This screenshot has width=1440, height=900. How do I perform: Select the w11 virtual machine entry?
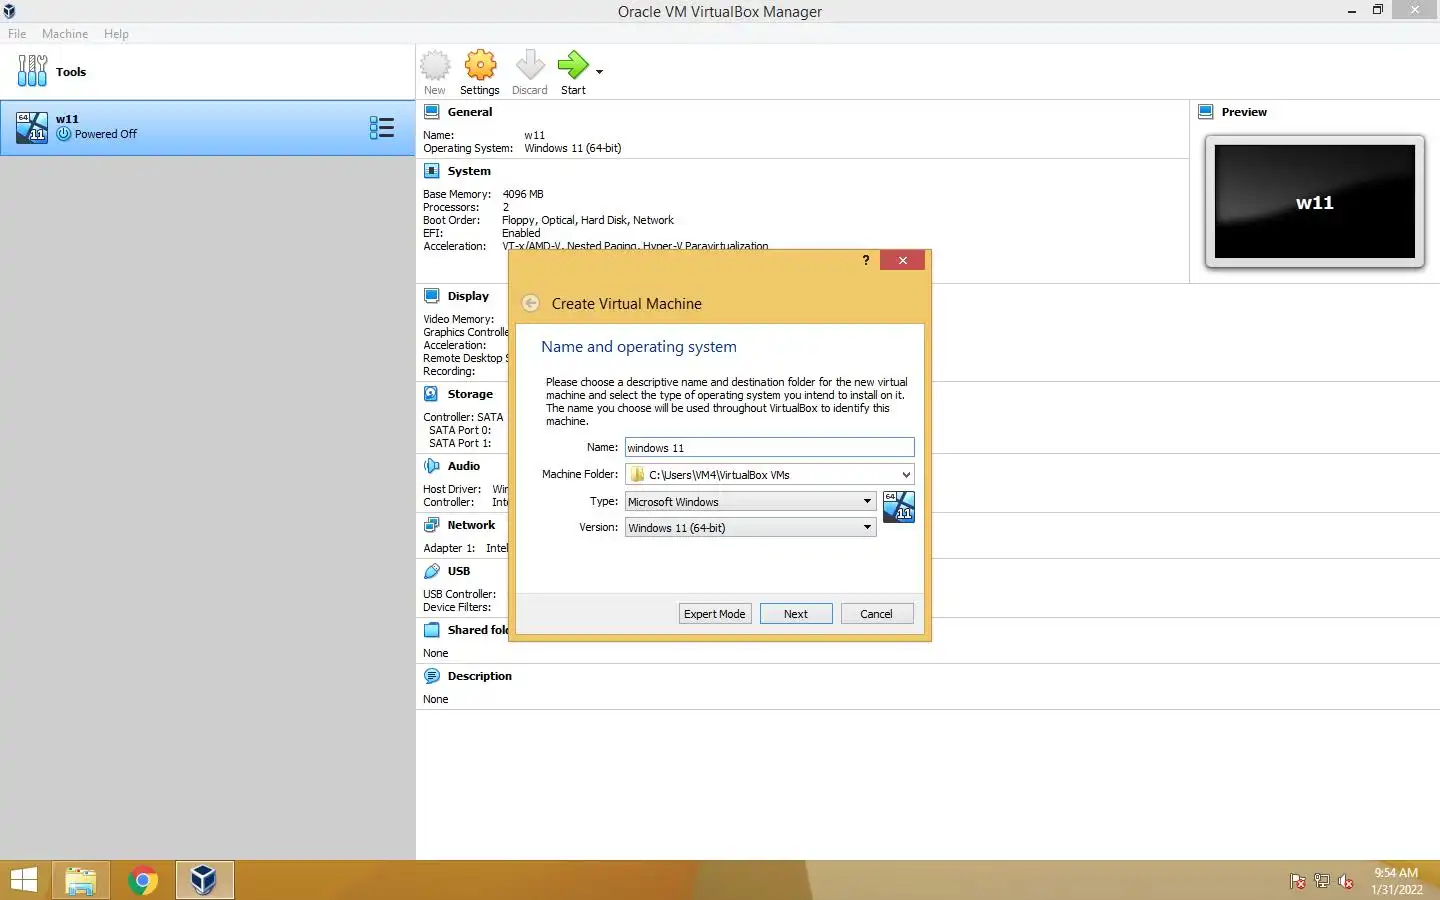pyautogui.click(x=207, y=127)
